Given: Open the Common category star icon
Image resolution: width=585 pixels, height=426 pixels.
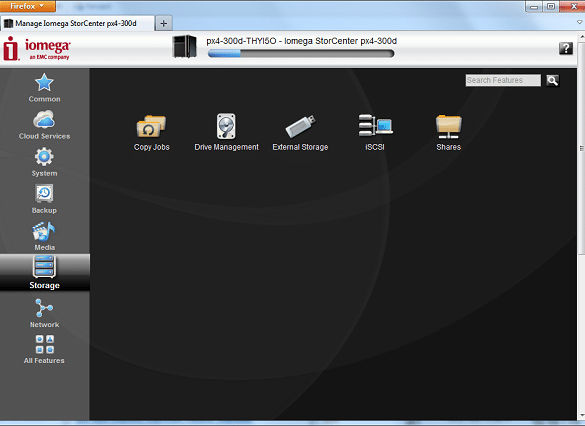Looking at the screenshot, I should pyautogui.click(x=44, y=82).
